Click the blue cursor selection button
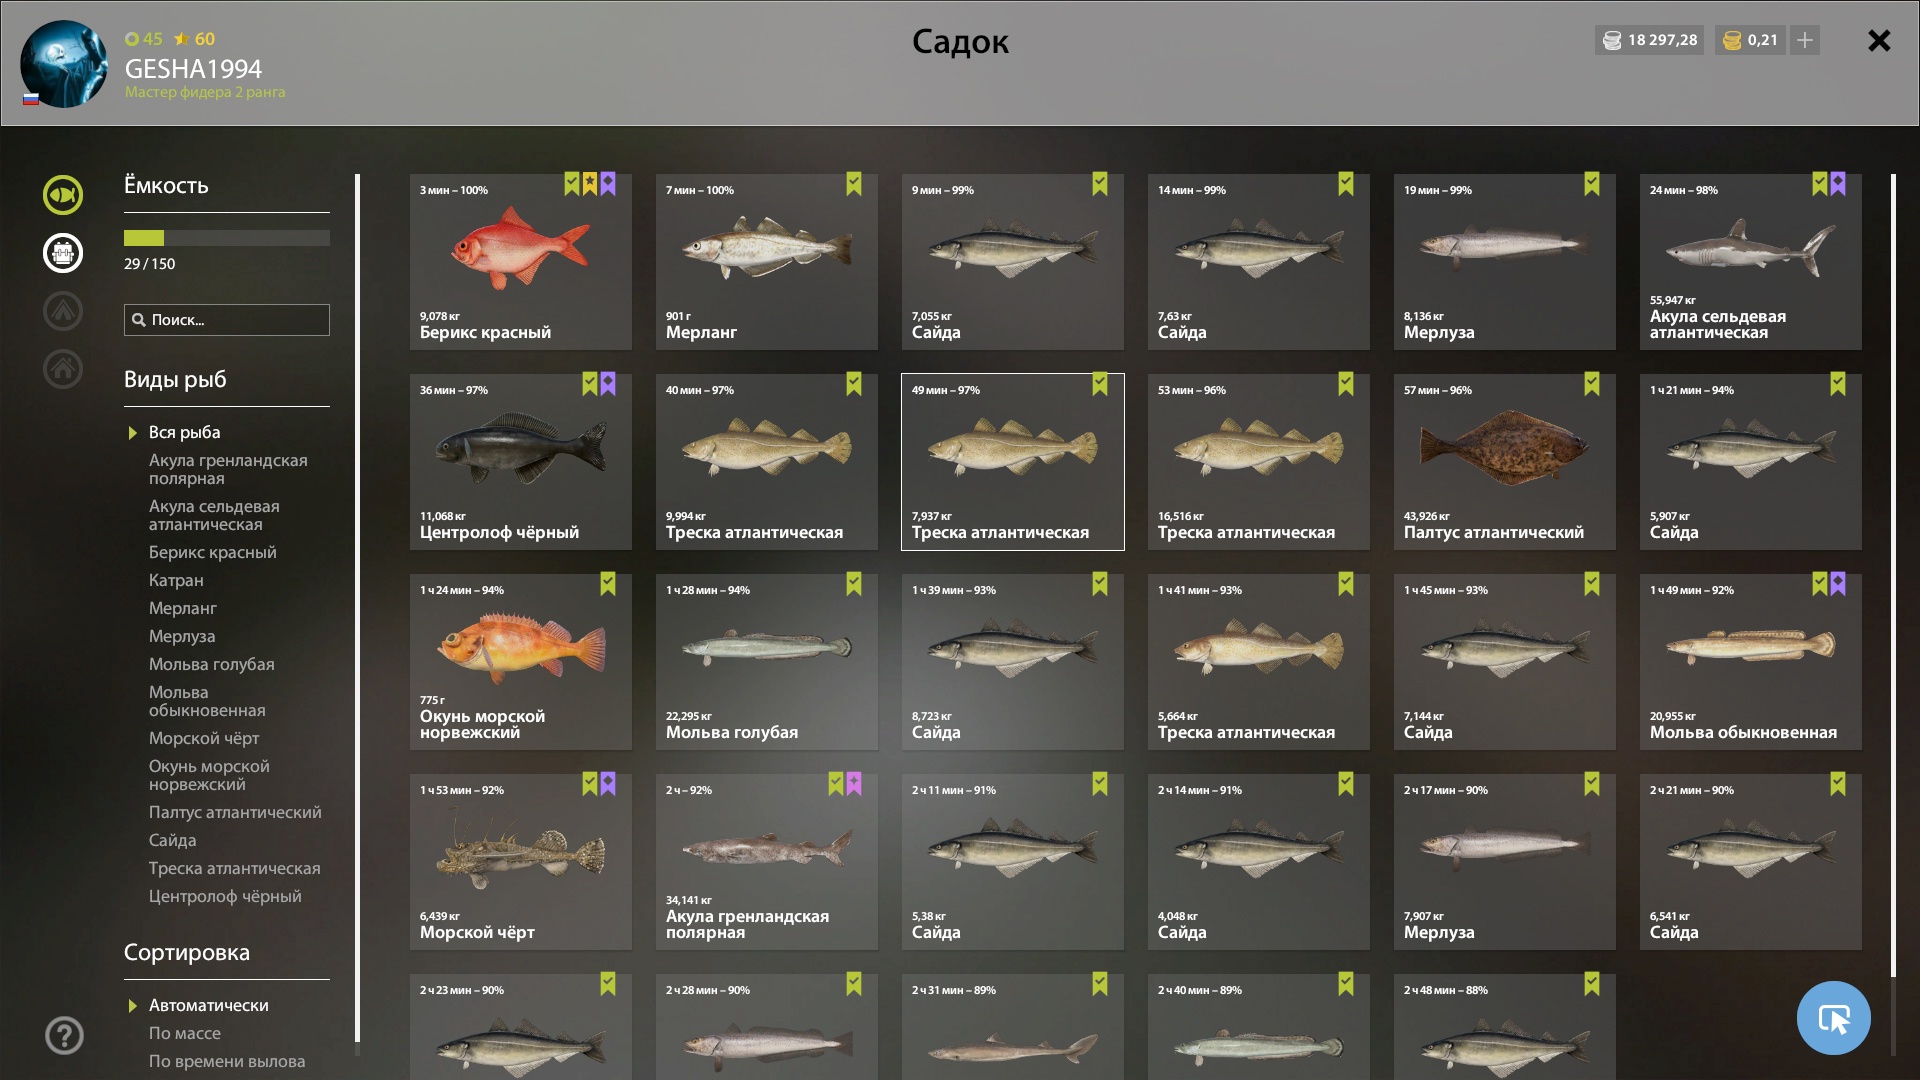Viewport: 1920px width, 1080px height. click(1833, 1018)
